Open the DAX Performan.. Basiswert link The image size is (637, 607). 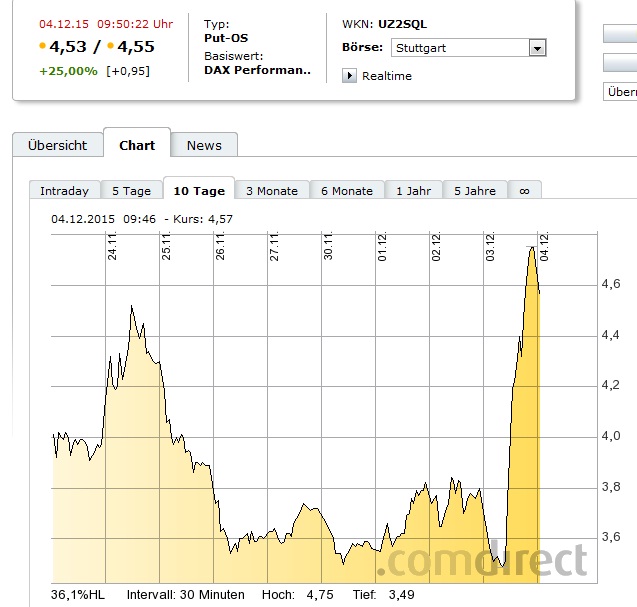click(257, 71)
